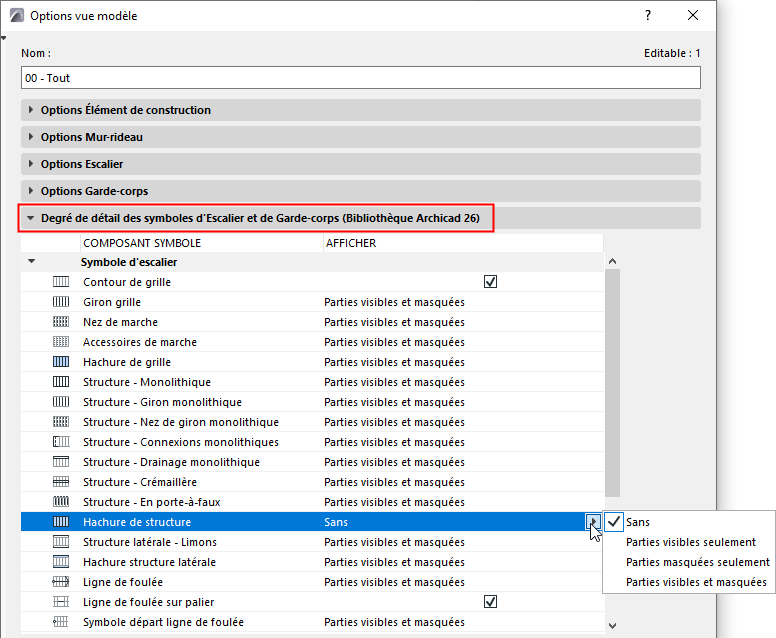
Task: Expand the Options Garde-corps panel
Action: (31, 191)
